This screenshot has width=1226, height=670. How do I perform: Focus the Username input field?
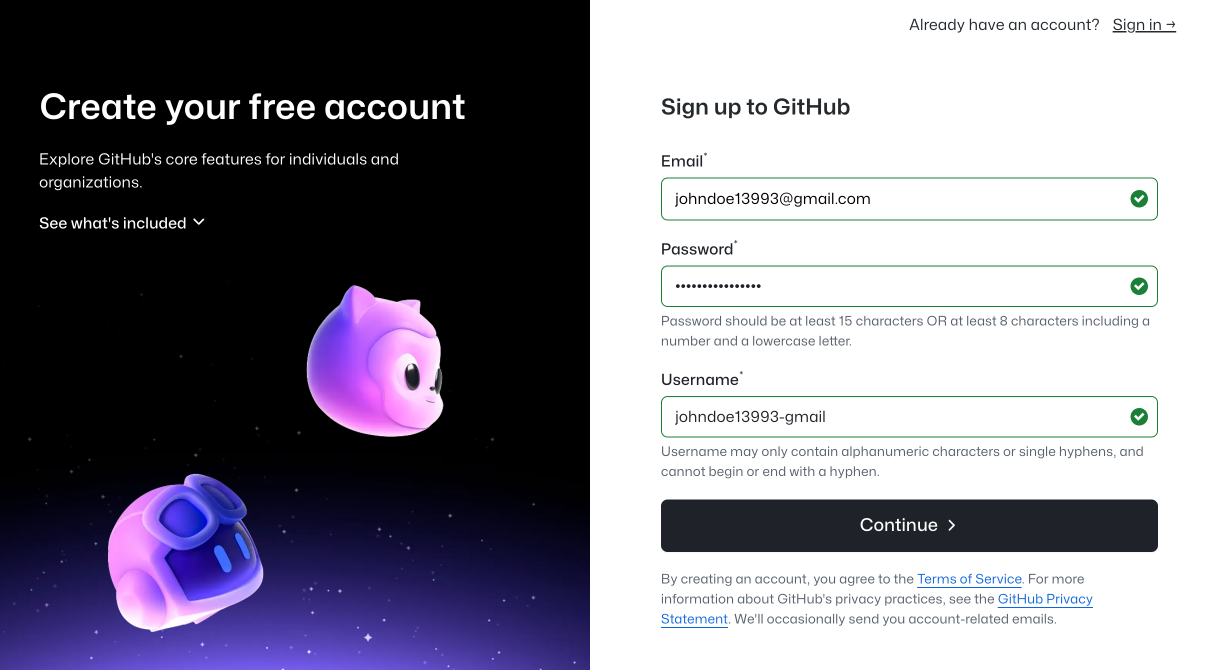pos(890,417)
